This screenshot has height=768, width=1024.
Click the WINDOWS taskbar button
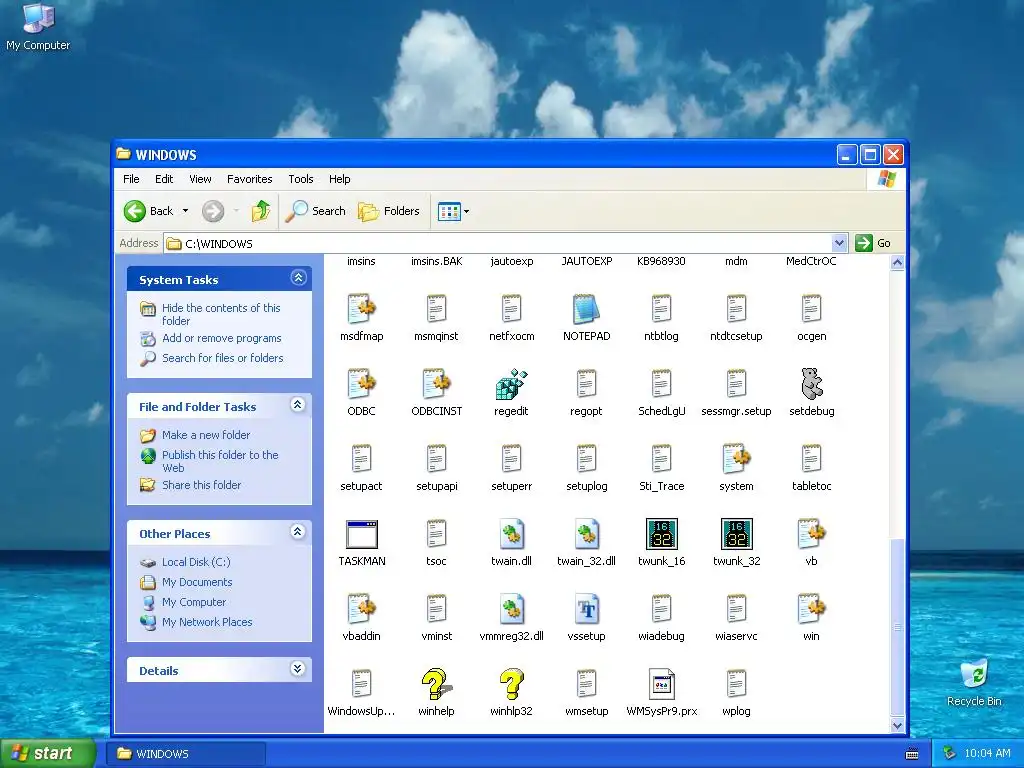point(186,754)
